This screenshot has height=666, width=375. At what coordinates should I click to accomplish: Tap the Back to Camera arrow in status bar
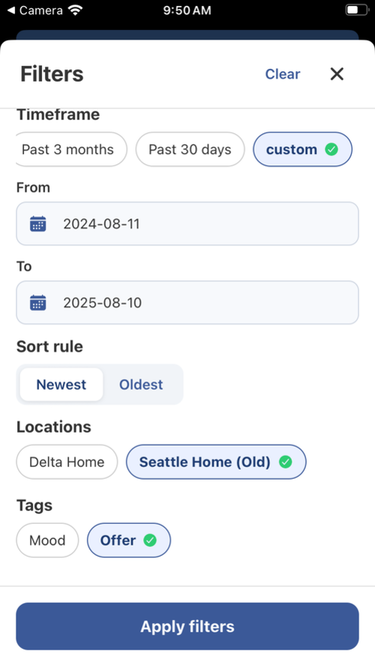11,10
